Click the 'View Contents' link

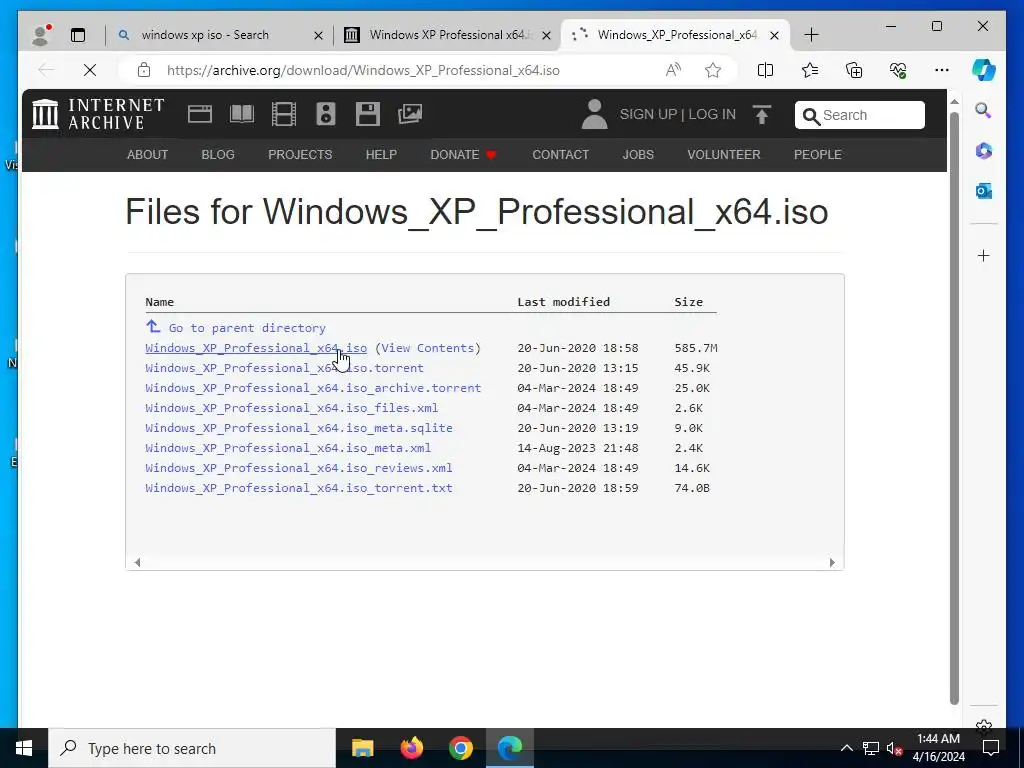coord(427,348)
